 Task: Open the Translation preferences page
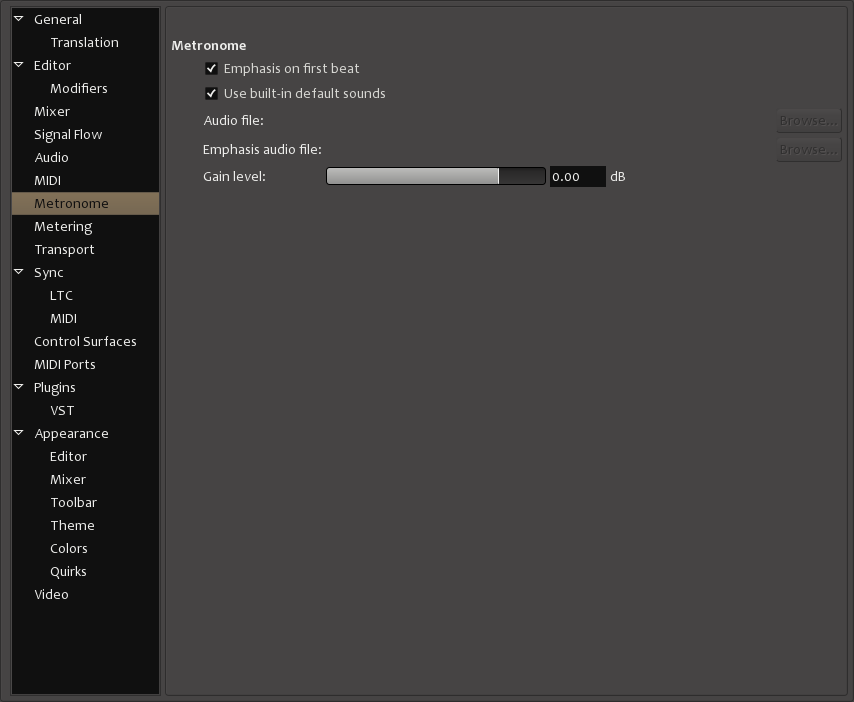(84, 42)
